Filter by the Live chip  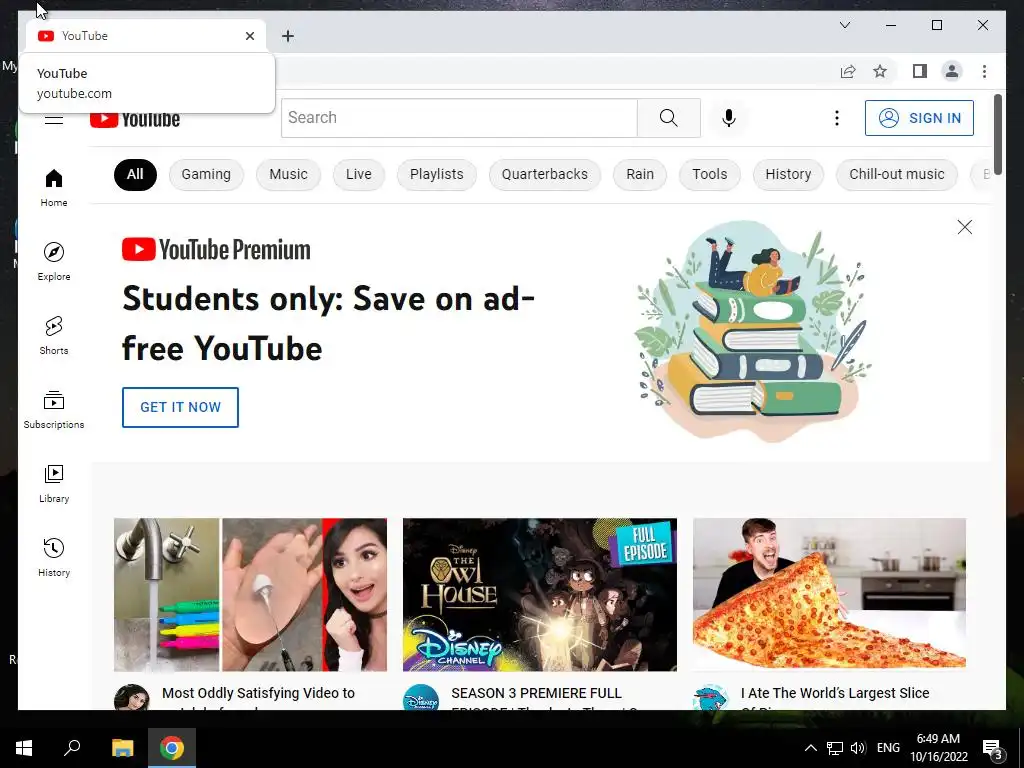[x=359, y=174]
